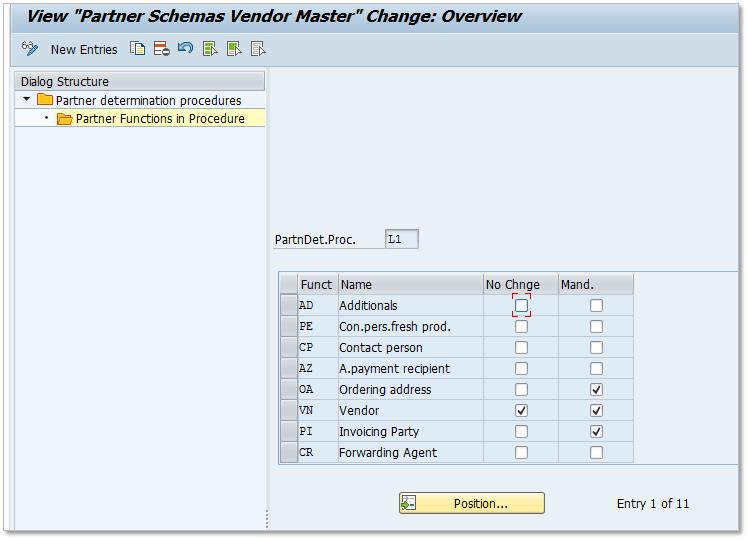Click Delete entry icon in toolbar
The width and height of the screenshot is (748, 540).
[x=162, y=49]
